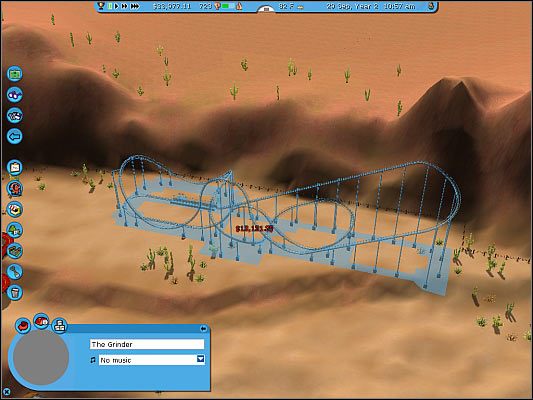The image size is (533, 400).
Task: Pause the game with the pause button
Action: (110, 6)
